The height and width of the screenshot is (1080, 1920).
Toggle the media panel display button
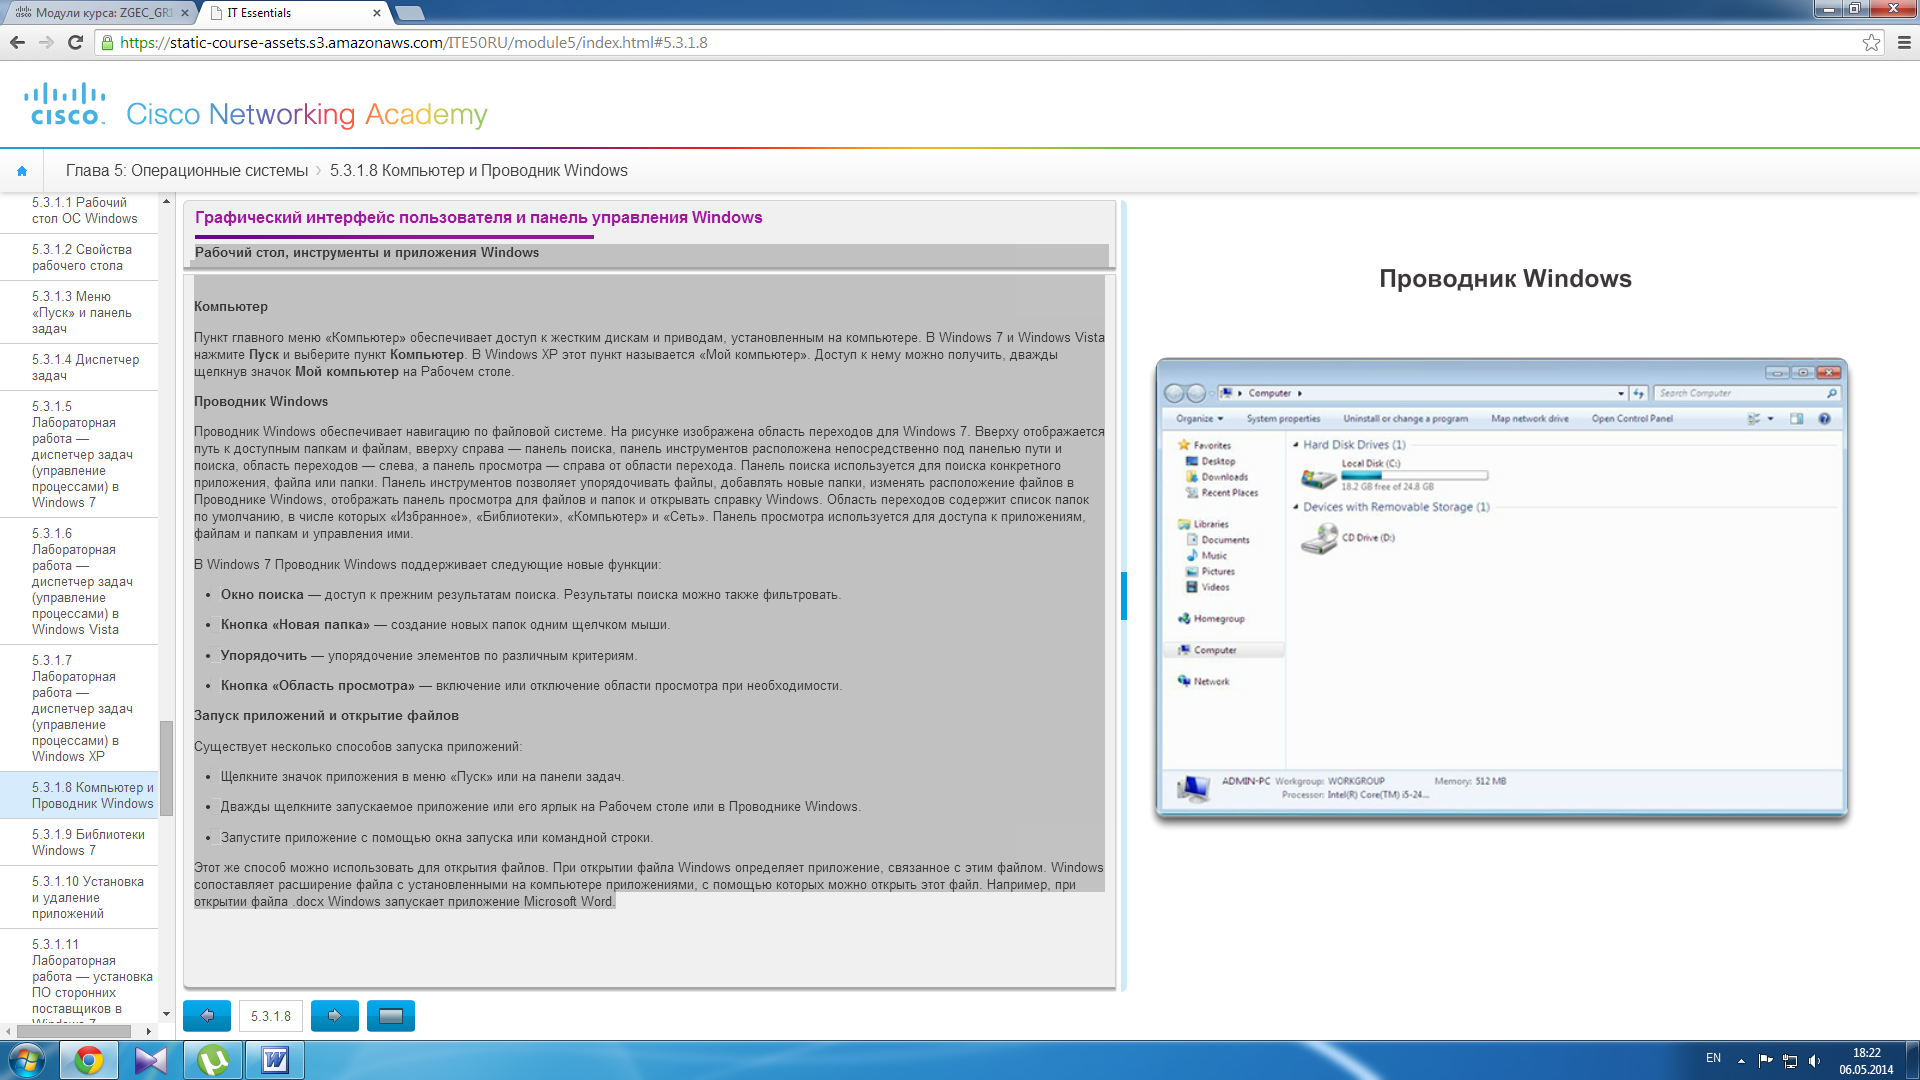coord(391,1015)
